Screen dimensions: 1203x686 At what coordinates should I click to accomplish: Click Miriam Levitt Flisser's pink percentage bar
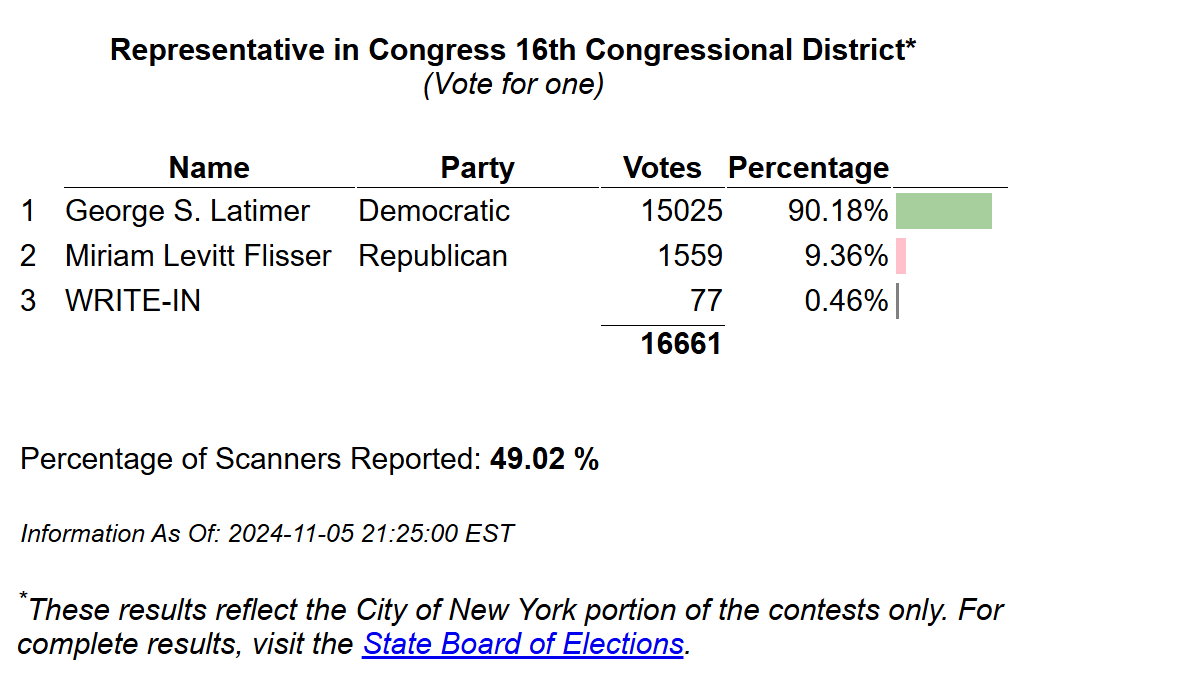[x=901, y=256]
